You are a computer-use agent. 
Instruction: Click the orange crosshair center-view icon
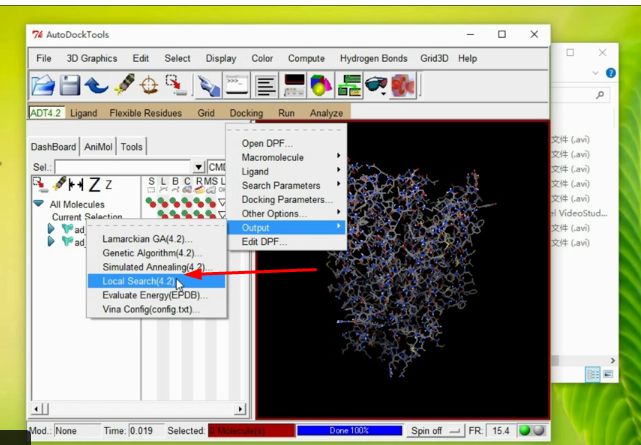point(149,85)
